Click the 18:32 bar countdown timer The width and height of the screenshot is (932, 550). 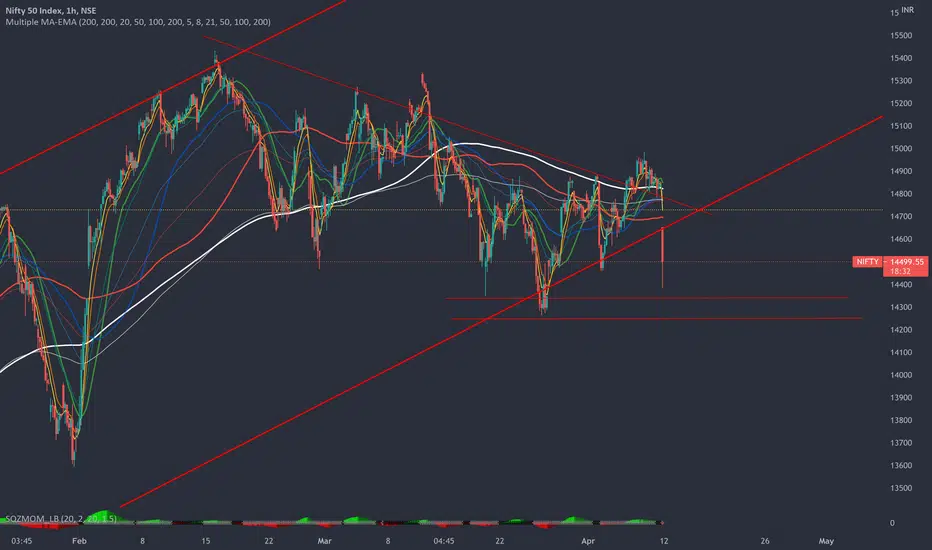[x=900, y=271]
